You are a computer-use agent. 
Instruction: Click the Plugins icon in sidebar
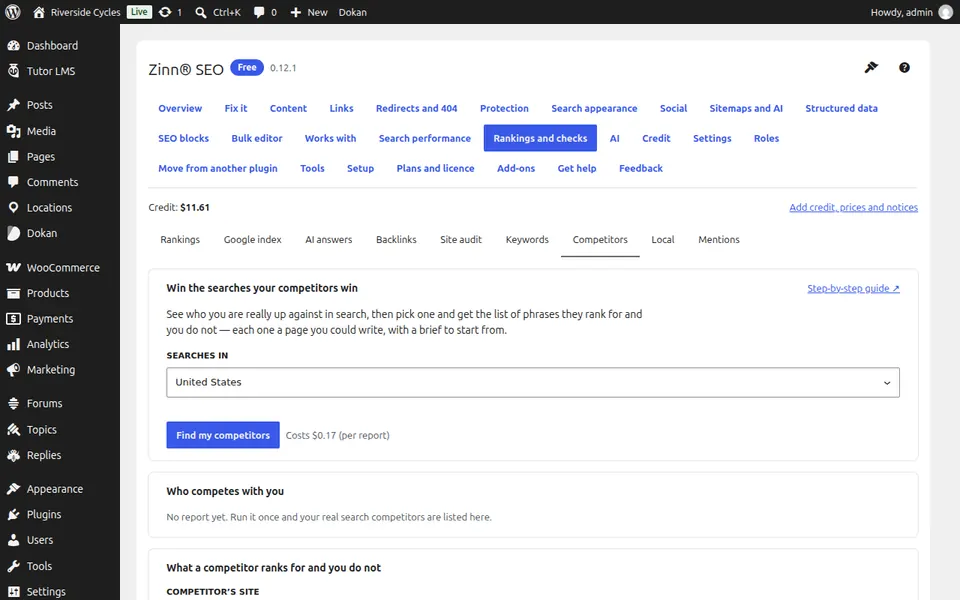coord(13,514)
